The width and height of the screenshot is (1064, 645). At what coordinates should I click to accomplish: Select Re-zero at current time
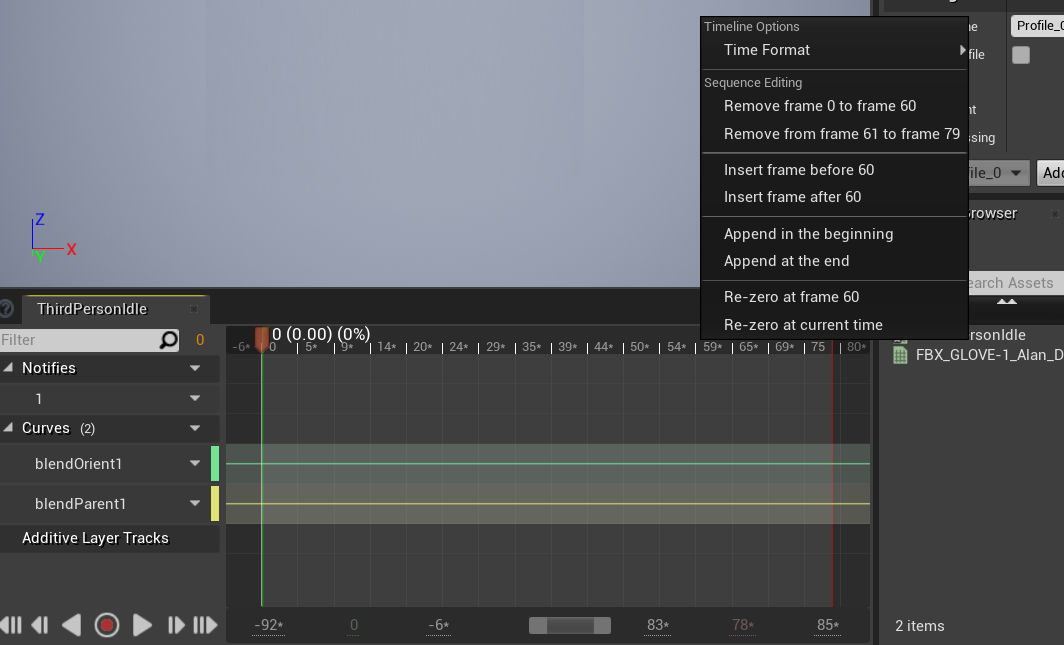[834, 324]
